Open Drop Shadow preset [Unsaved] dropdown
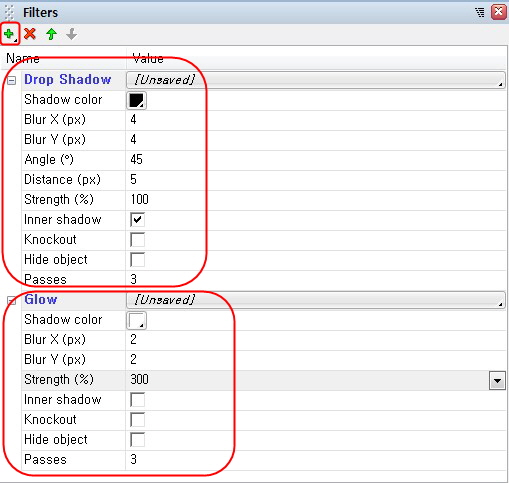This screenshot has height=483, width=509. click(x=316, y=80)
